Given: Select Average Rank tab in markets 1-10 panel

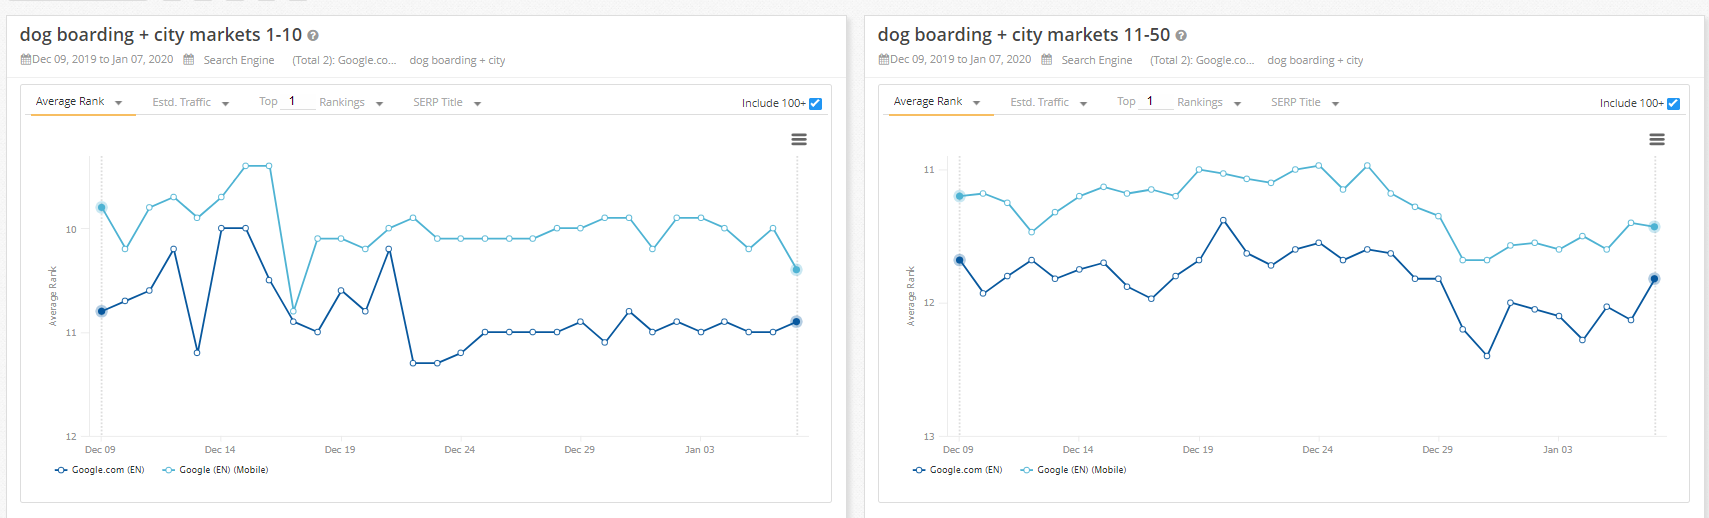Looking at the screenshot, I should click(x=70, y=102).
